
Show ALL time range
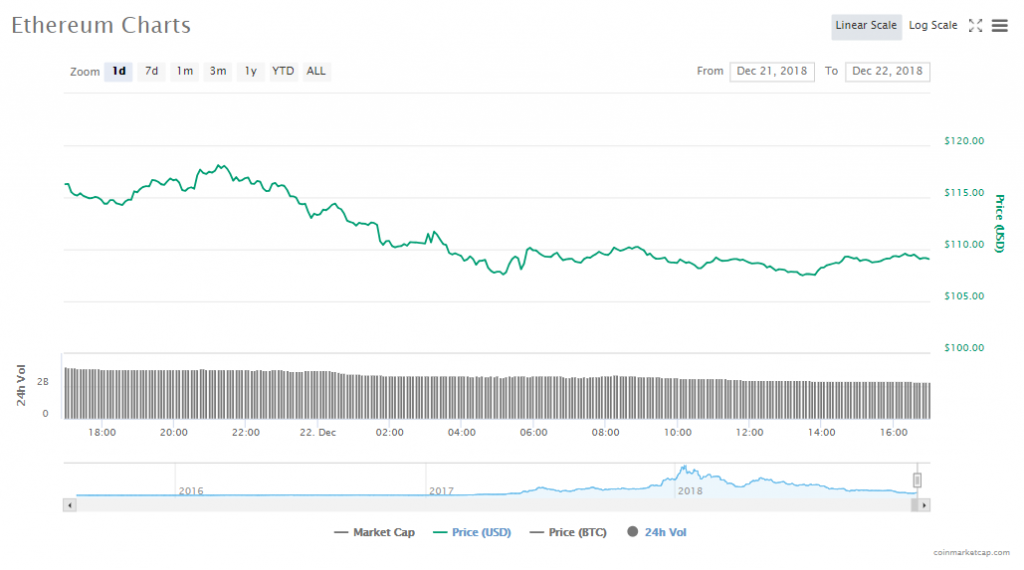(316, 72)
